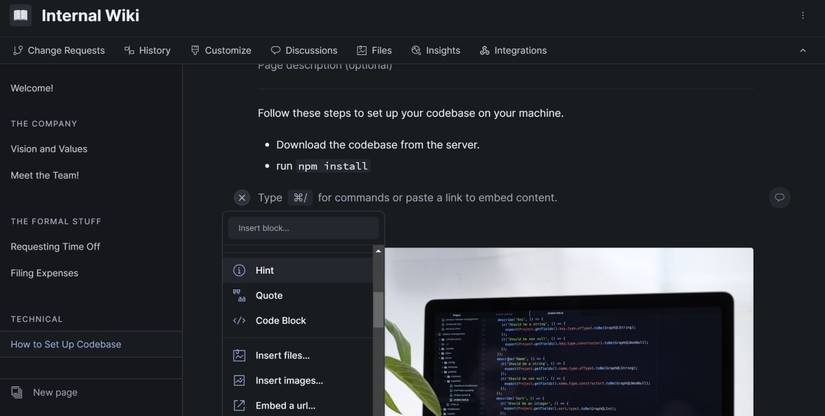Image resolution: width=825 pixels, height=416 pixels.
Task: Click the Insert files icon
Action: point(239,356)
